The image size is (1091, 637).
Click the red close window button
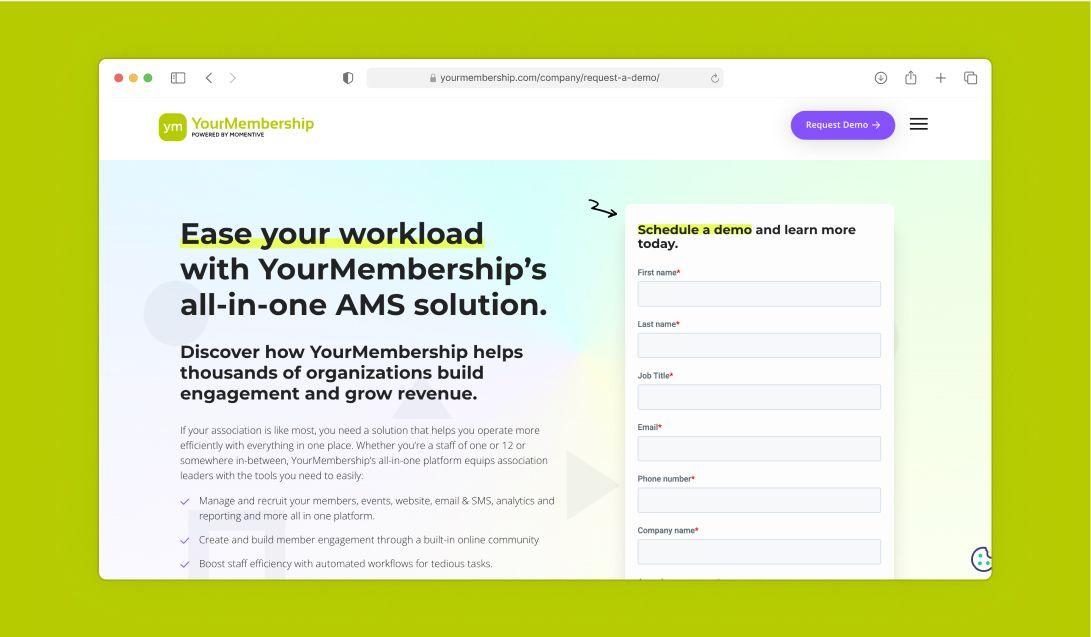click(118, 78)
